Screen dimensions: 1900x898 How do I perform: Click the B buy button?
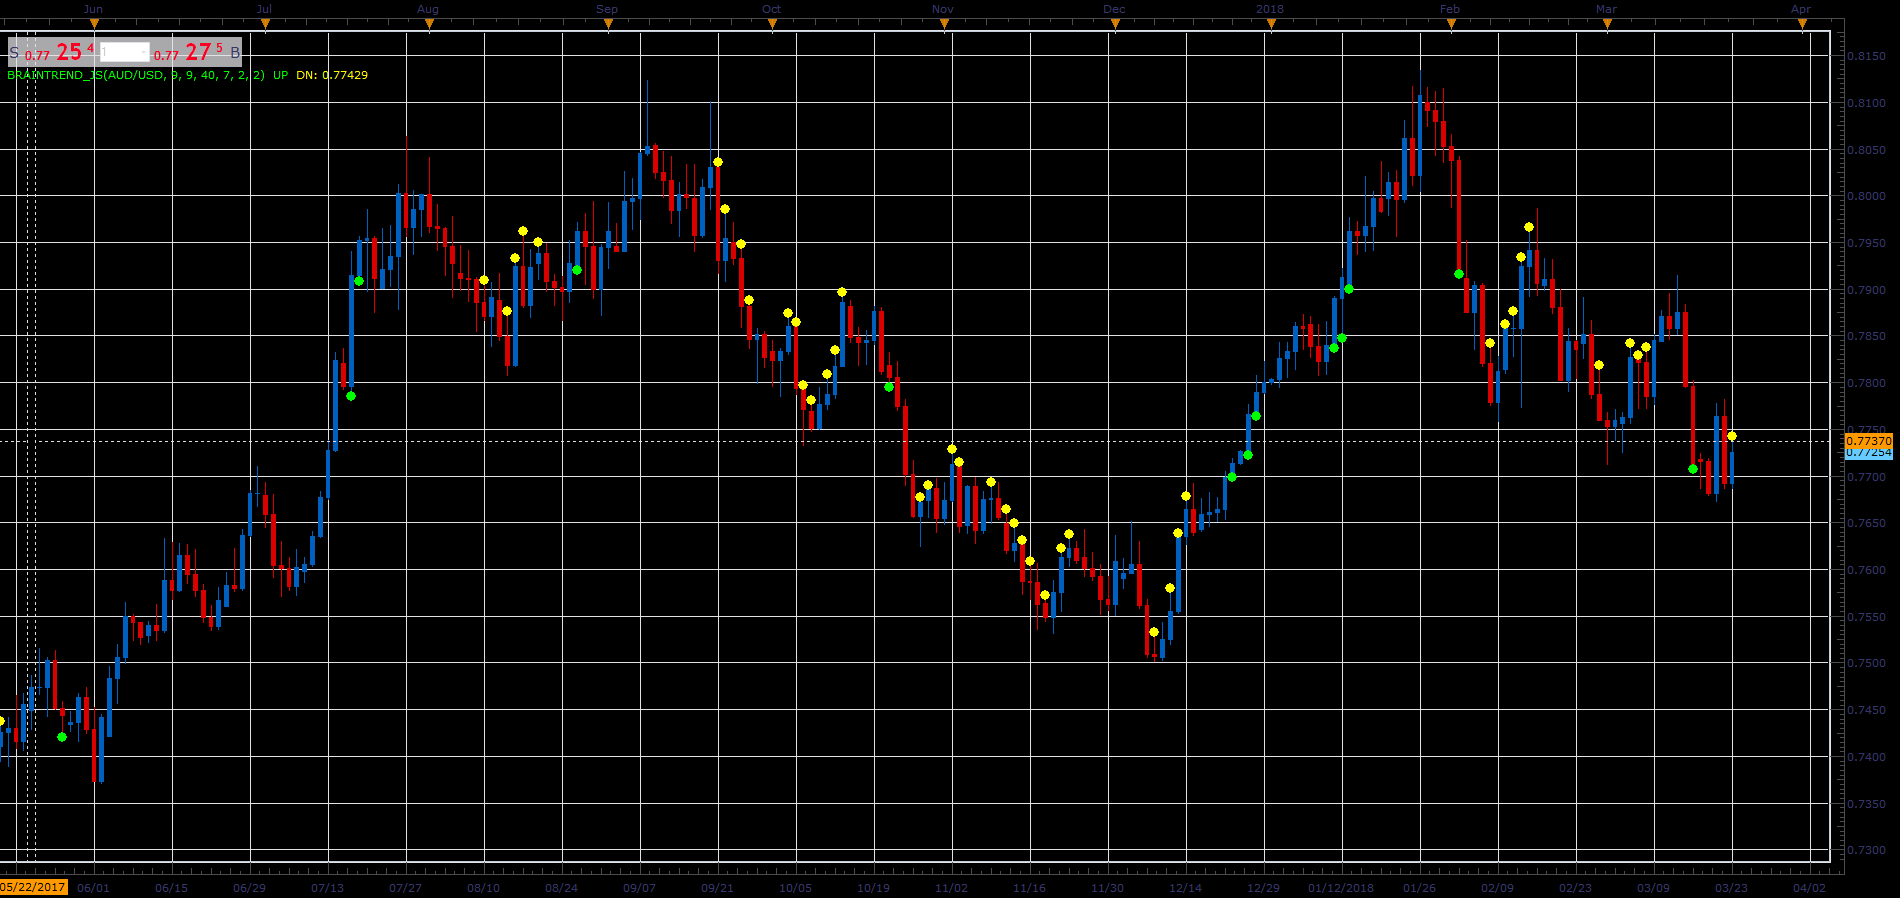pyautogui.click(x=235, y=53)
